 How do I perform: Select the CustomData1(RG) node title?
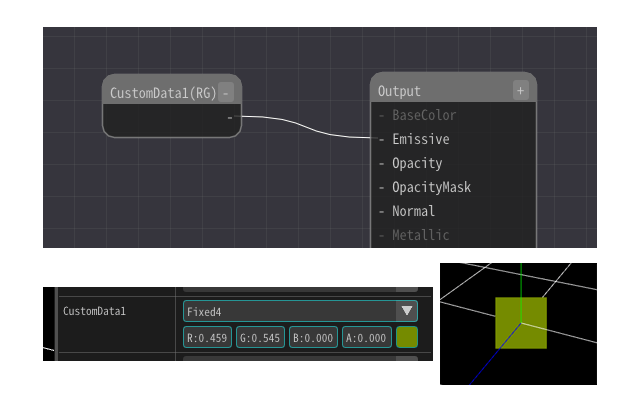[163, 93]
